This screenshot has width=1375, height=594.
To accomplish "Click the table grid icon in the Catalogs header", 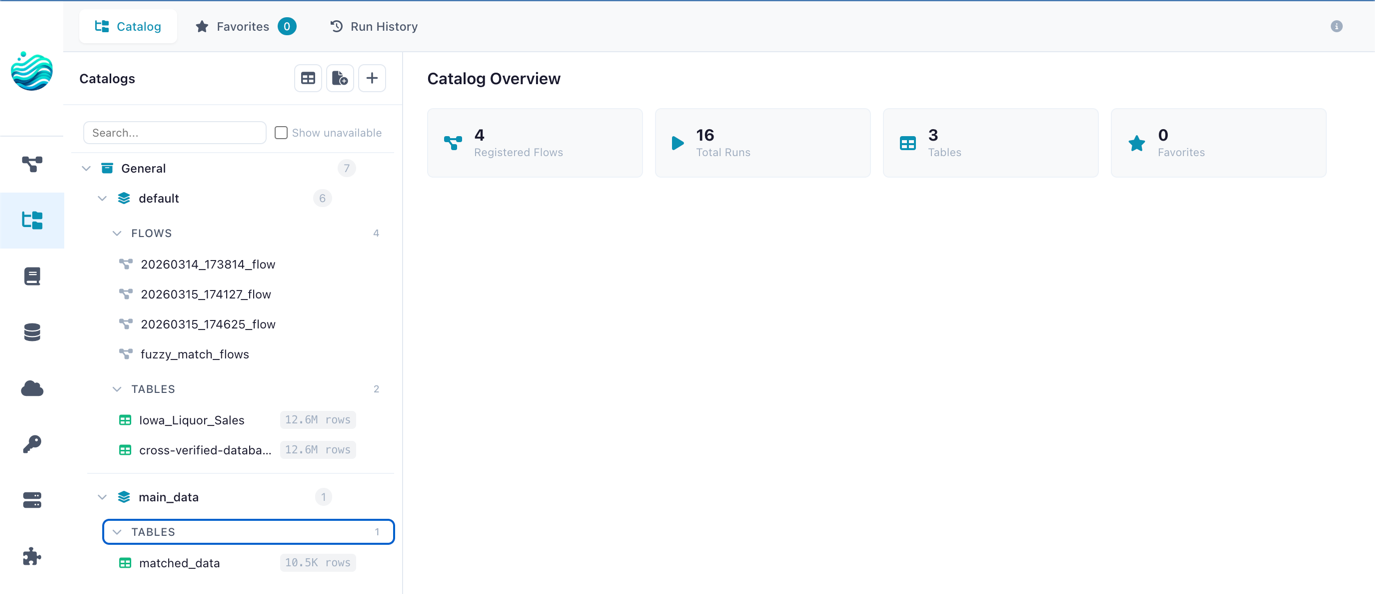I will [x=308, y=78].
